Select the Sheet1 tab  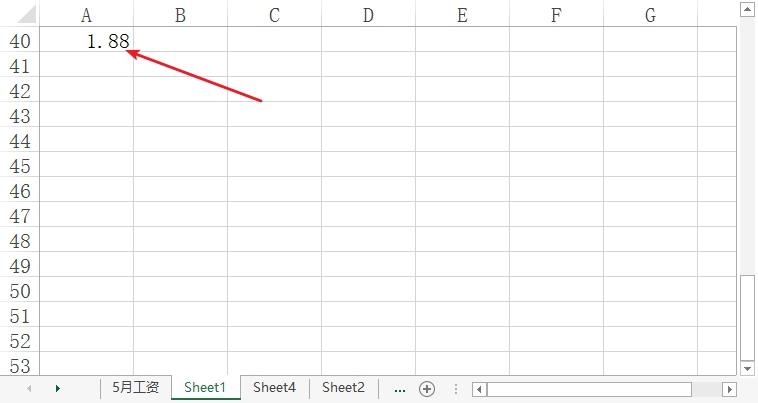(205, 388)
